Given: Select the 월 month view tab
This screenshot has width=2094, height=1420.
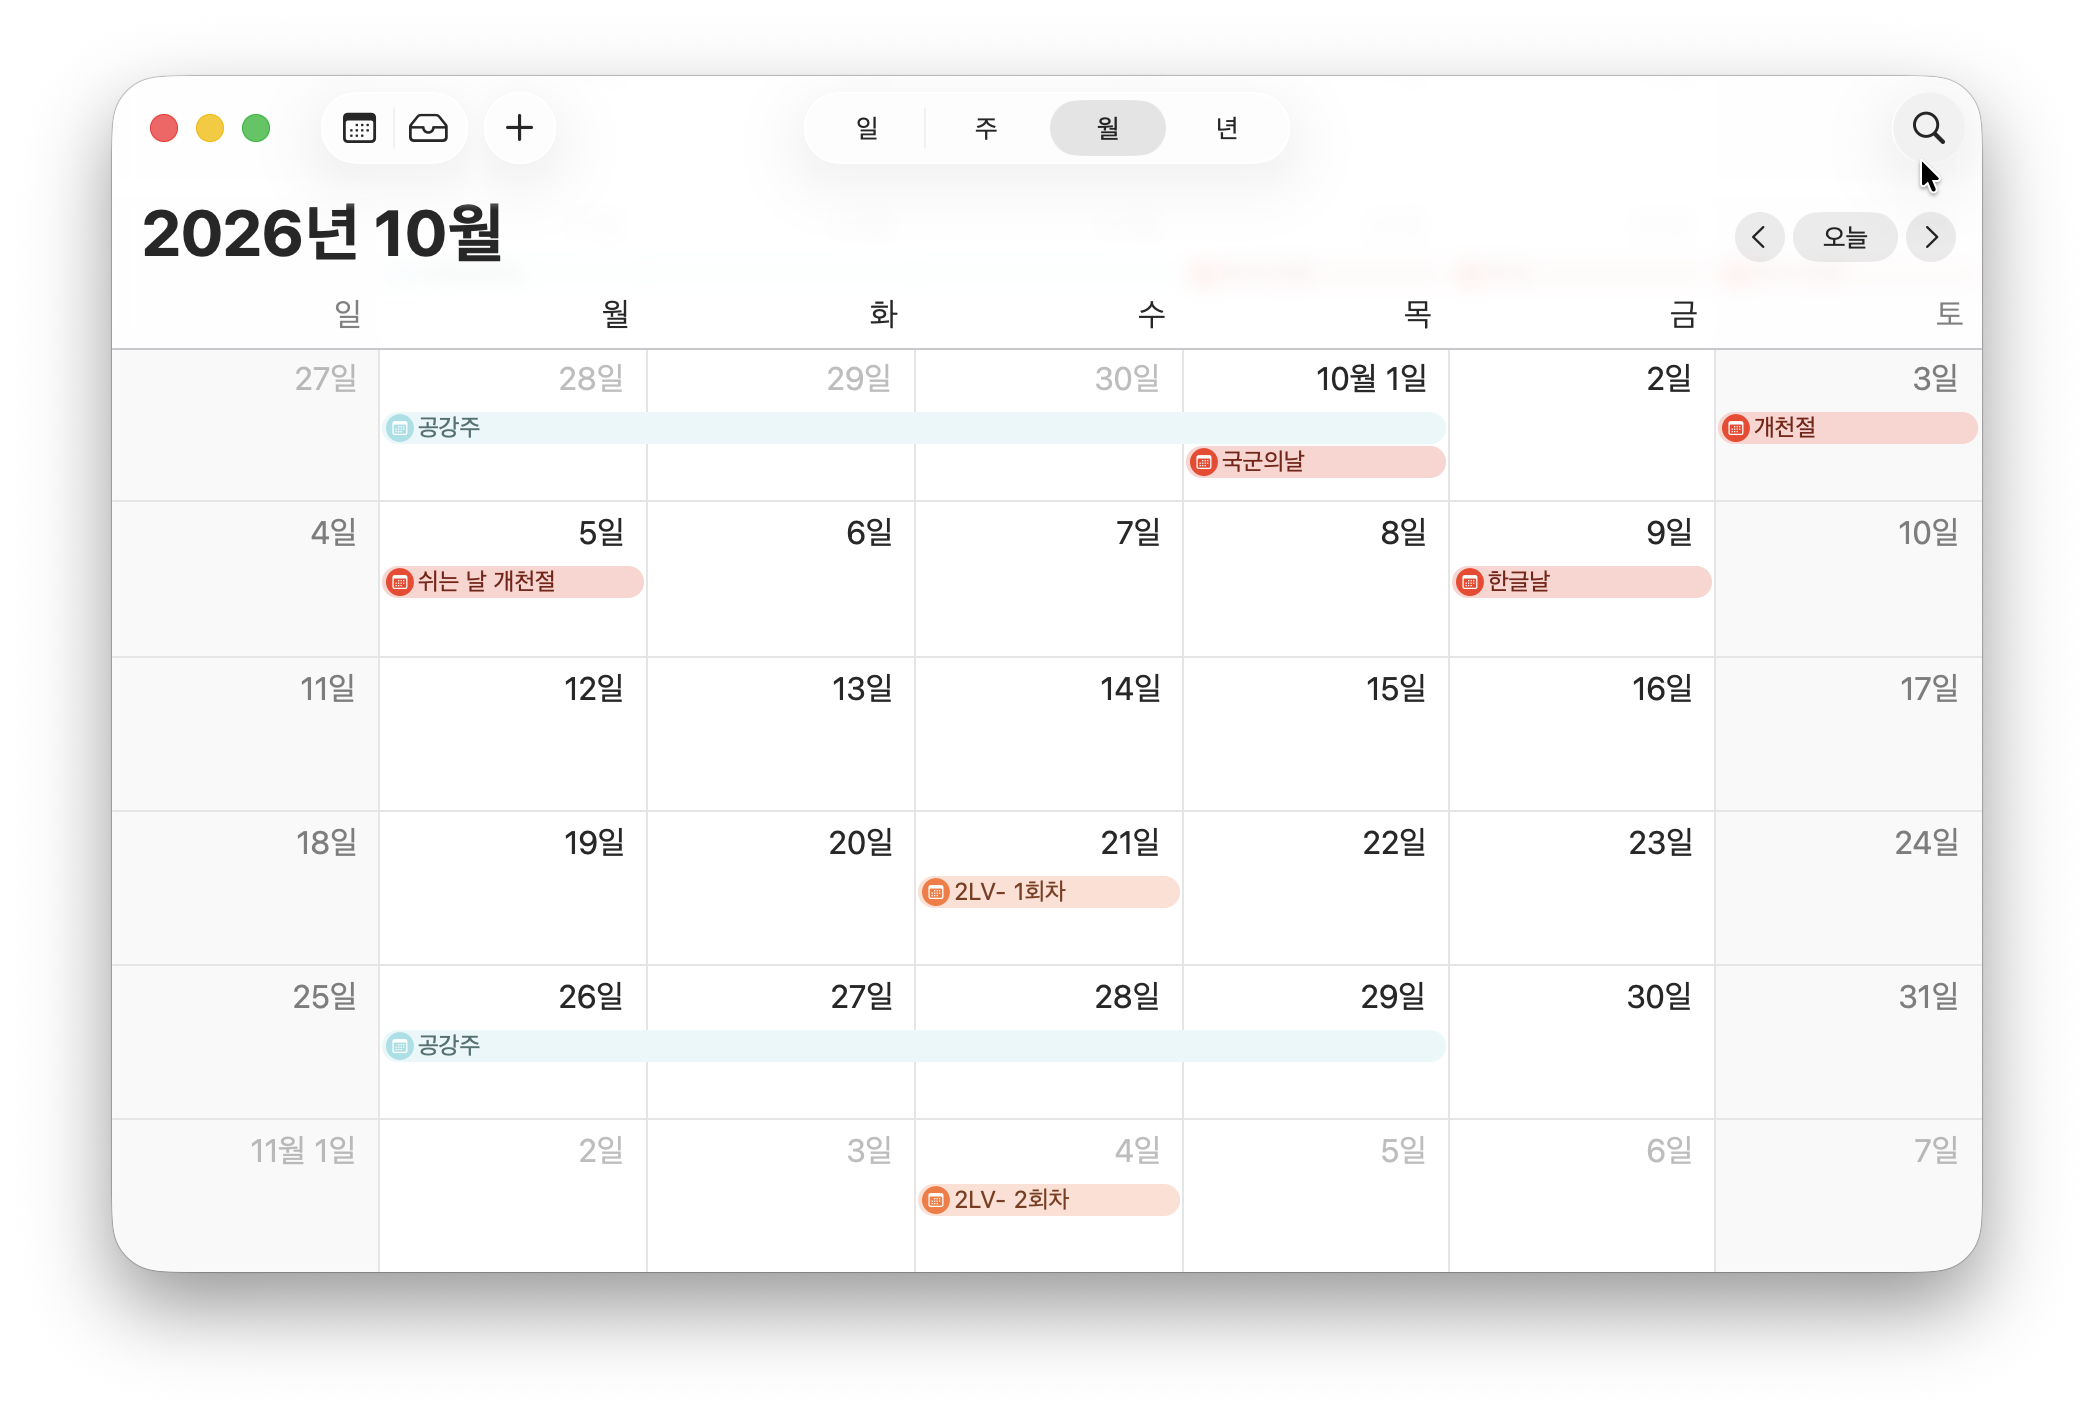Looking at the screenshot, I should click(1107, 128).
